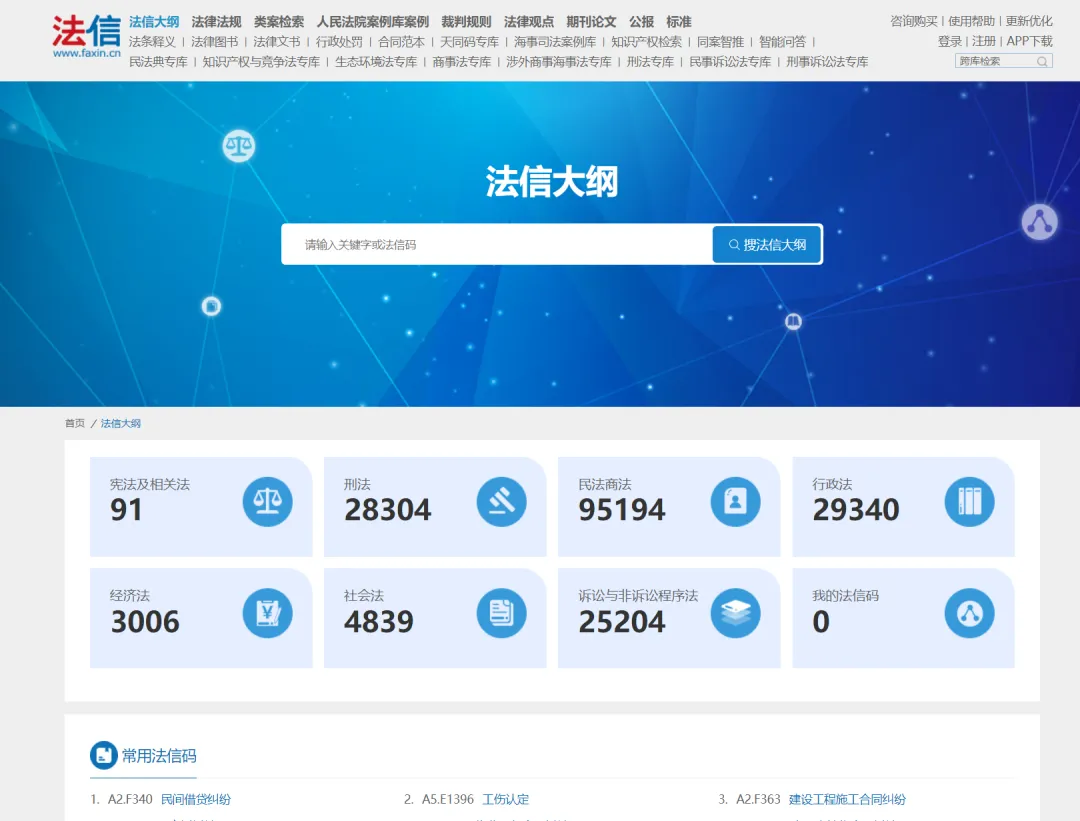Click the small document icon in banner
This screenshot has width=1080, height=821.
211,306
